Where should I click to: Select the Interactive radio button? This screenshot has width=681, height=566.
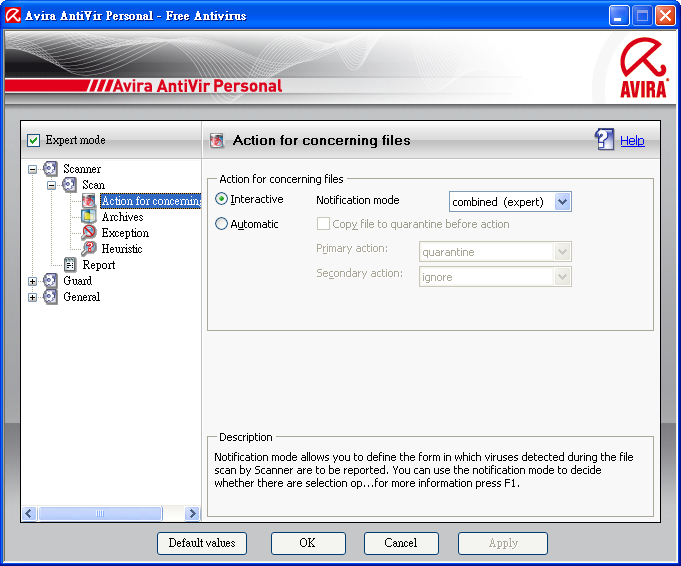221,199
